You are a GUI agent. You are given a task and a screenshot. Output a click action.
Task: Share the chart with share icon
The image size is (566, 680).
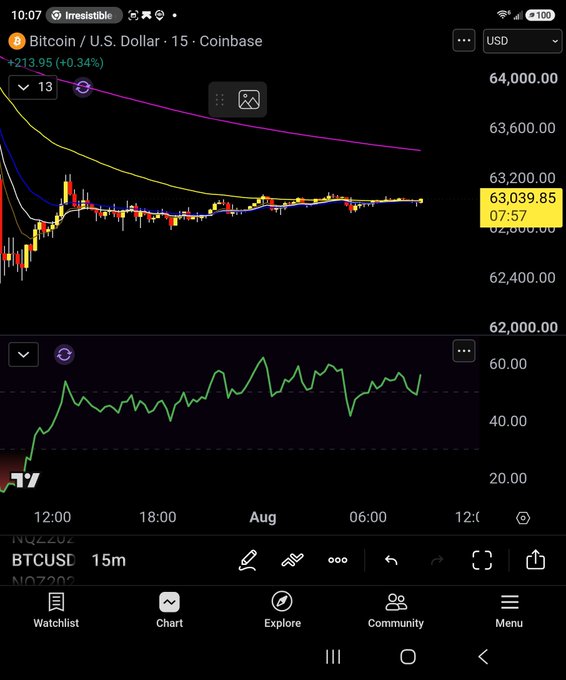[x=535, y=559]
